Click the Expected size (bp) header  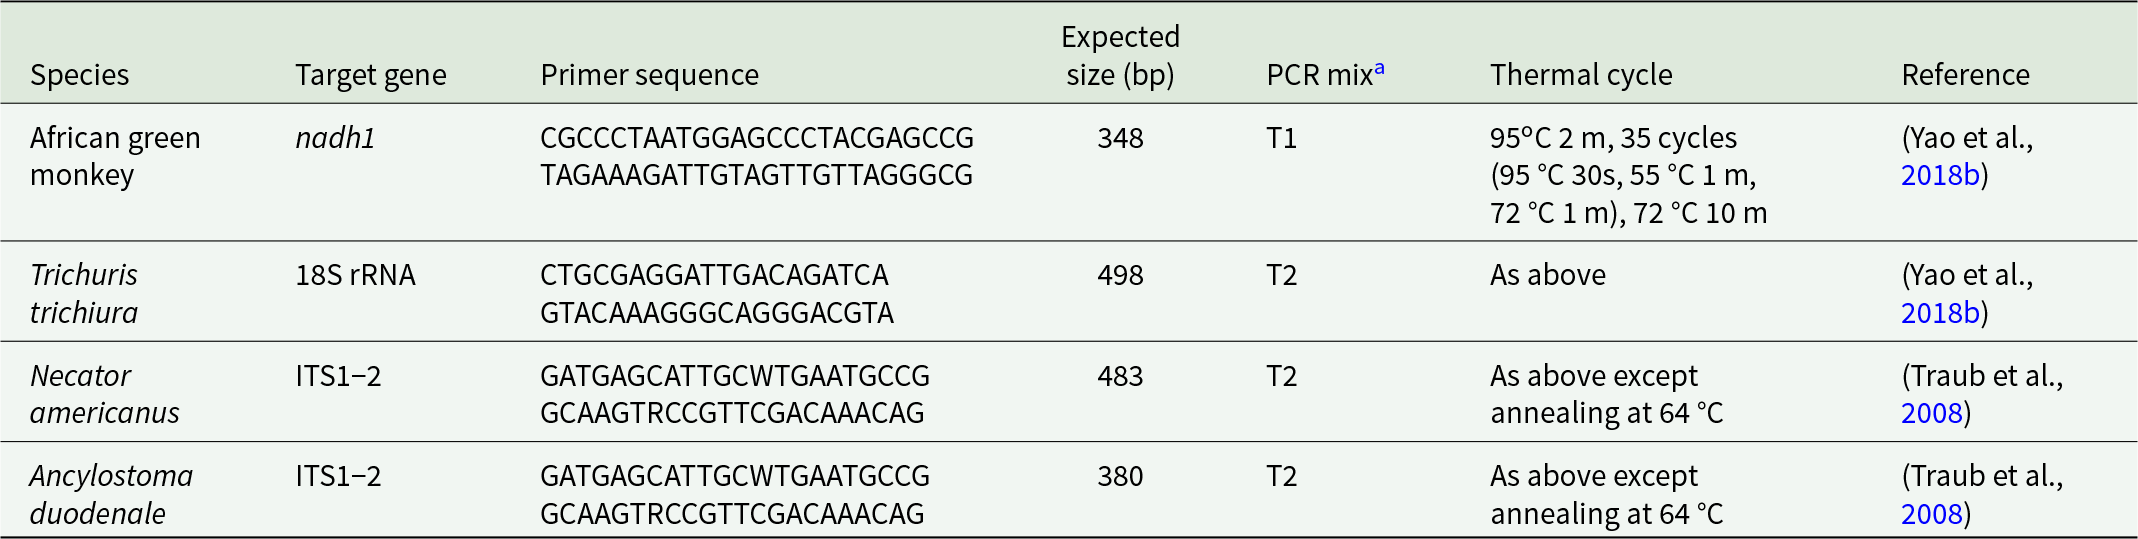pyautogui.click(x=1120, y=56)
